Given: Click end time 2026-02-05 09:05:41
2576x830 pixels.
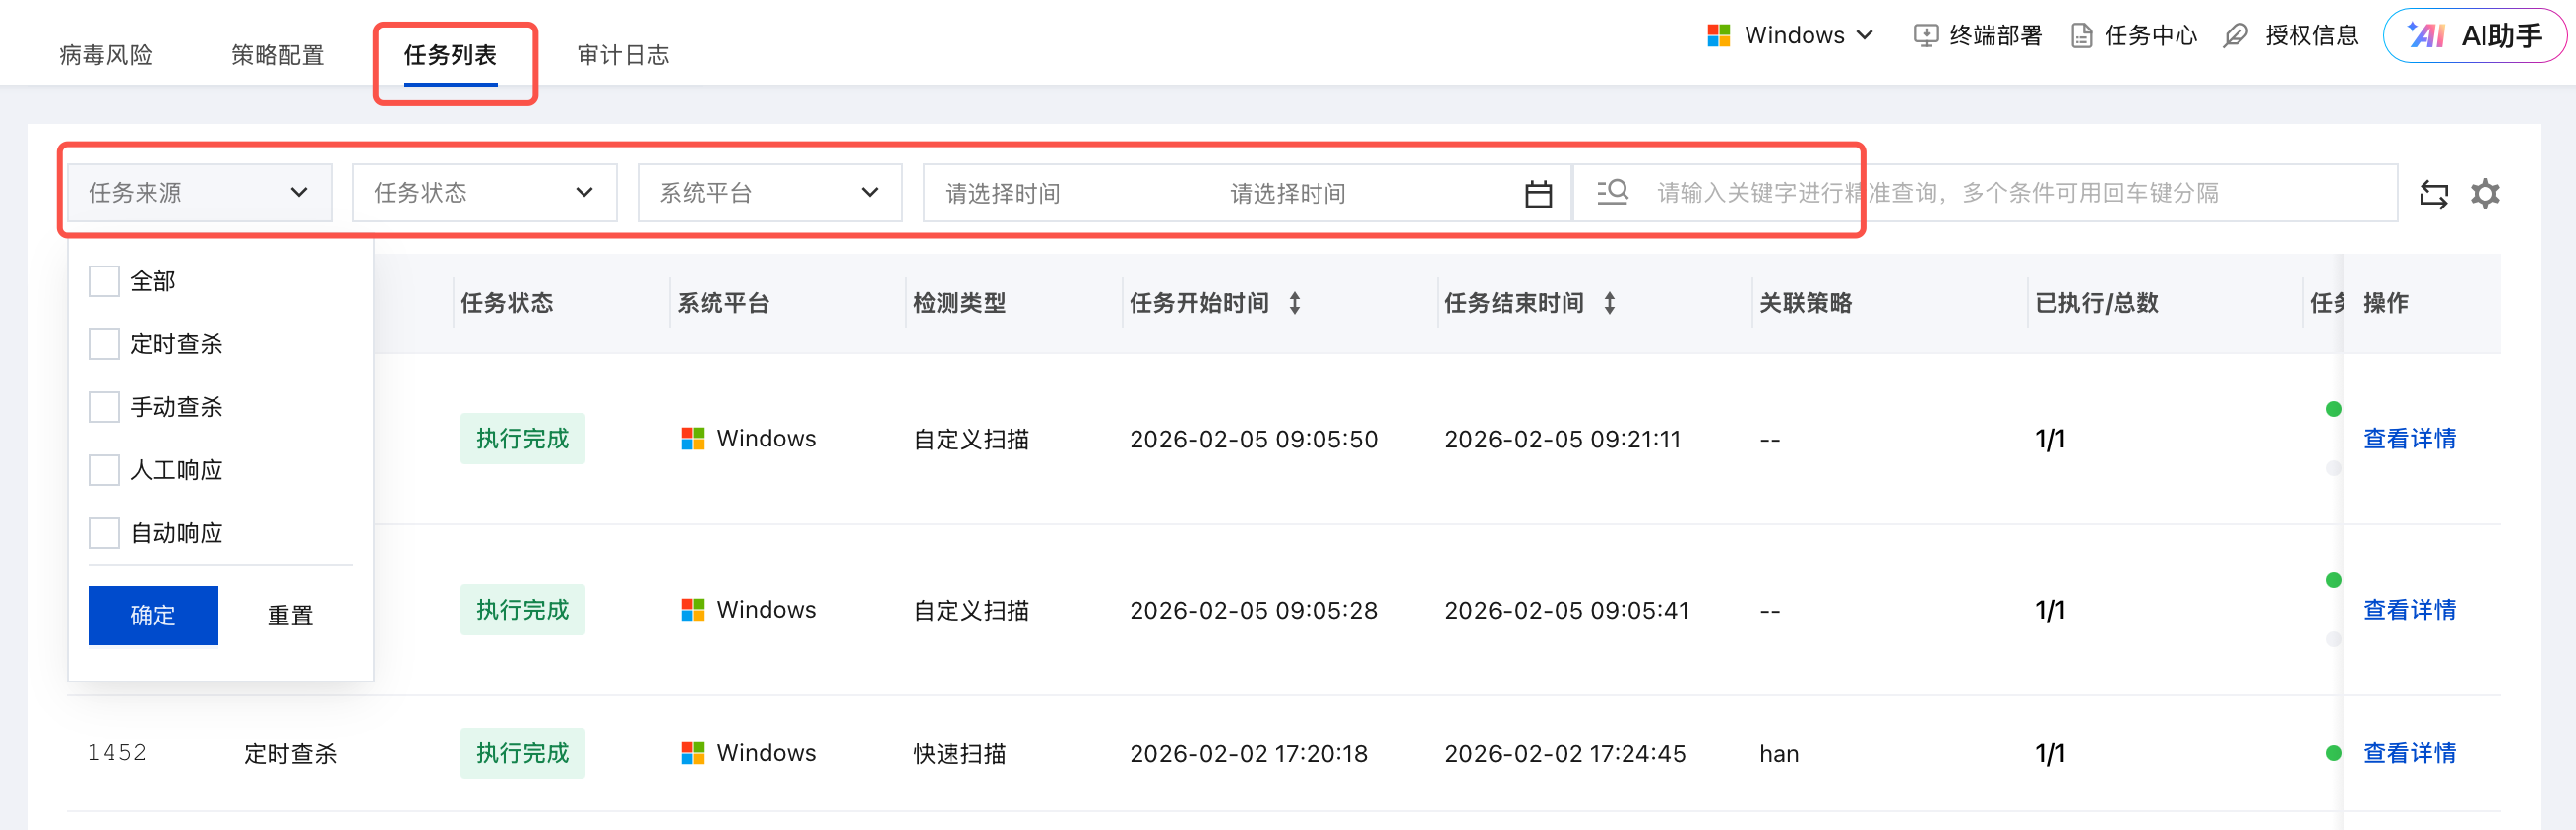Looking at the screenshot, I should pos(1567,610).
